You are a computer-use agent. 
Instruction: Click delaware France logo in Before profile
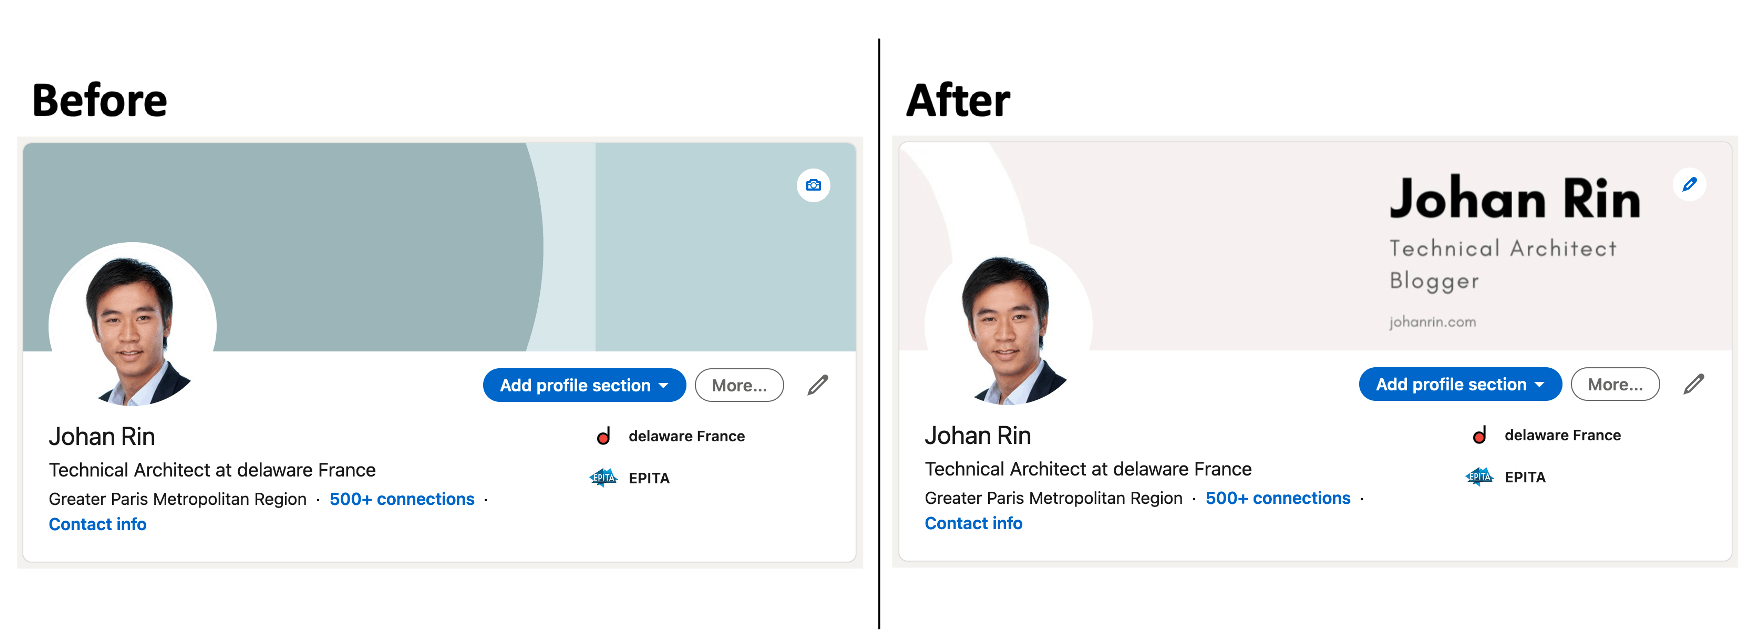pyautogui.click(x=604, y=436)
